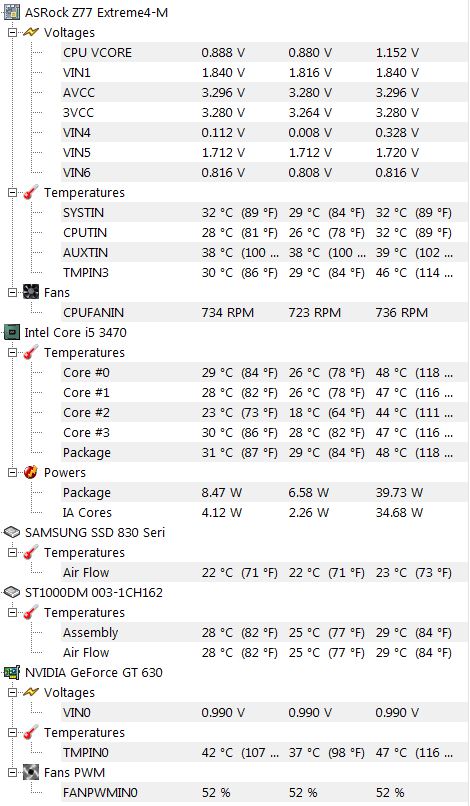Screen dimensions: 470x806
Task: Collapse the Powers node
Action: 12,472
